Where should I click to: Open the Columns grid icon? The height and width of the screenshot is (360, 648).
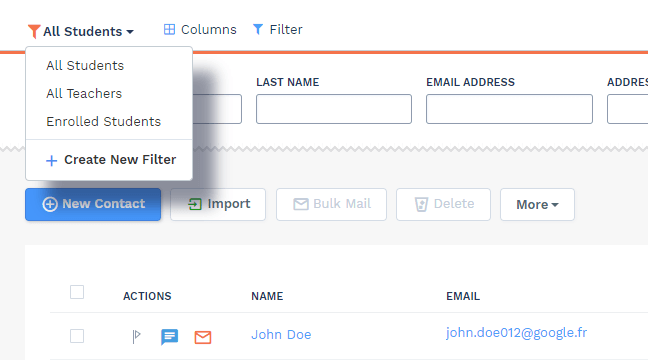pyautogui.click(x=169, y=29)
